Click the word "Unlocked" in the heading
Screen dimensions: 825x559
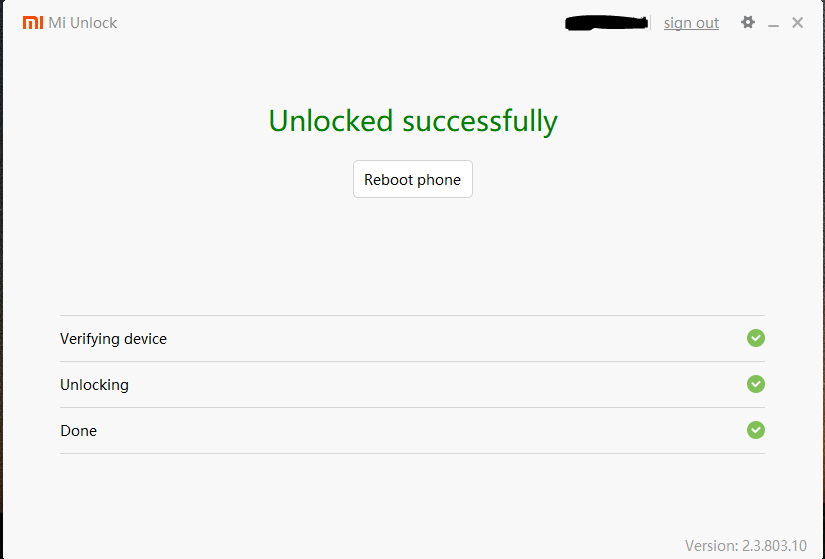tap(330, 121)
